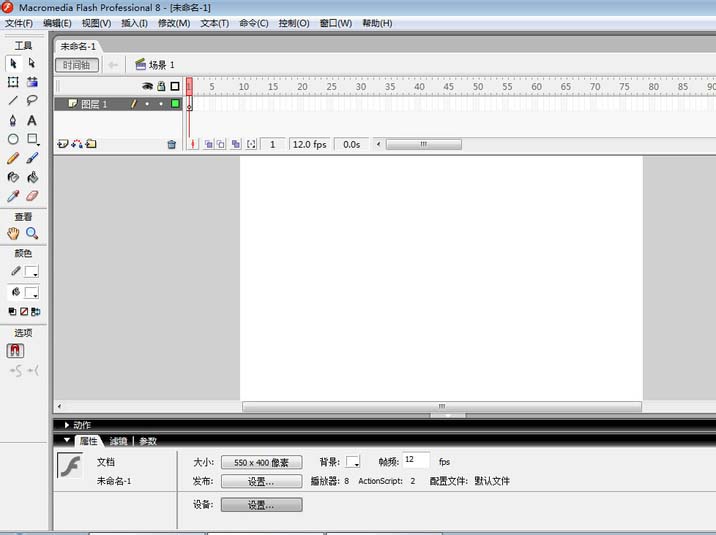Select the Pen tool

[13, 120]
